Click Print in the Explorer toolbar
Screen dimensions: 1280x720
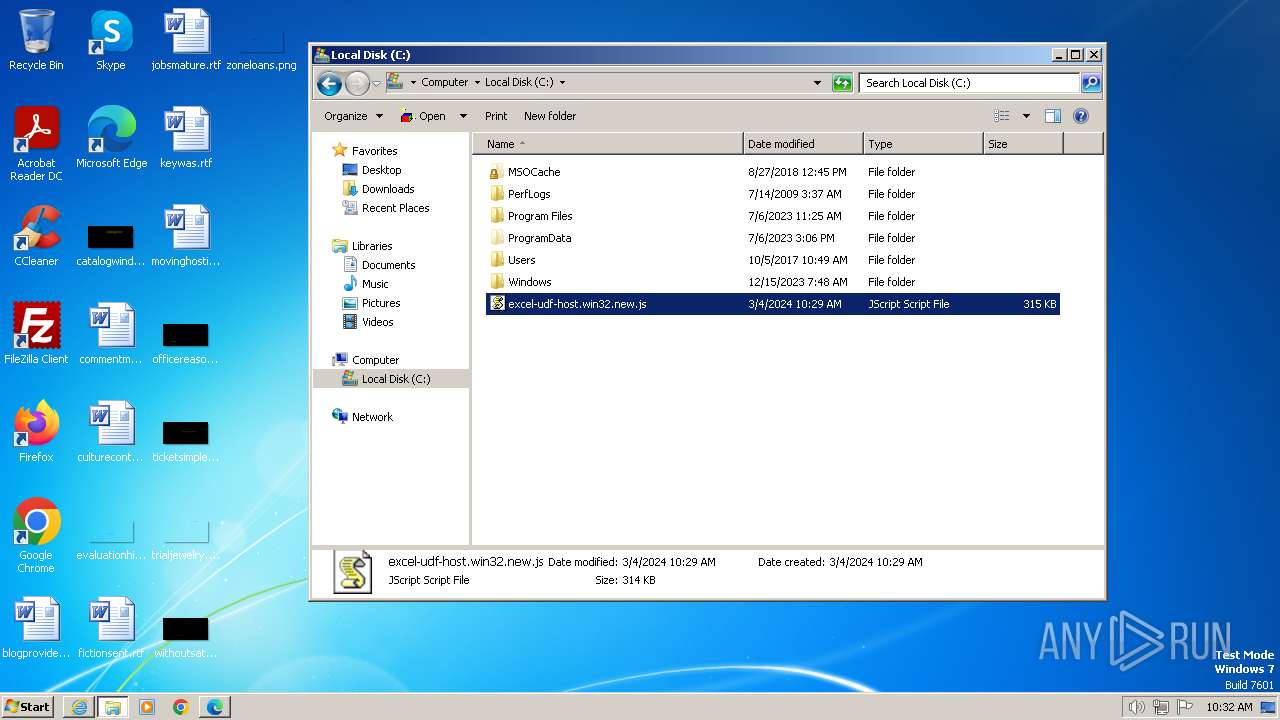[496, 116]
